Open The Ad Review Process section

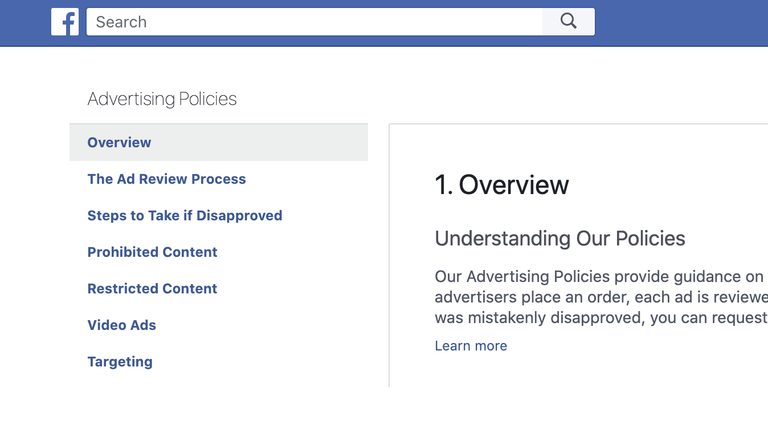click(x=166, y=179)
